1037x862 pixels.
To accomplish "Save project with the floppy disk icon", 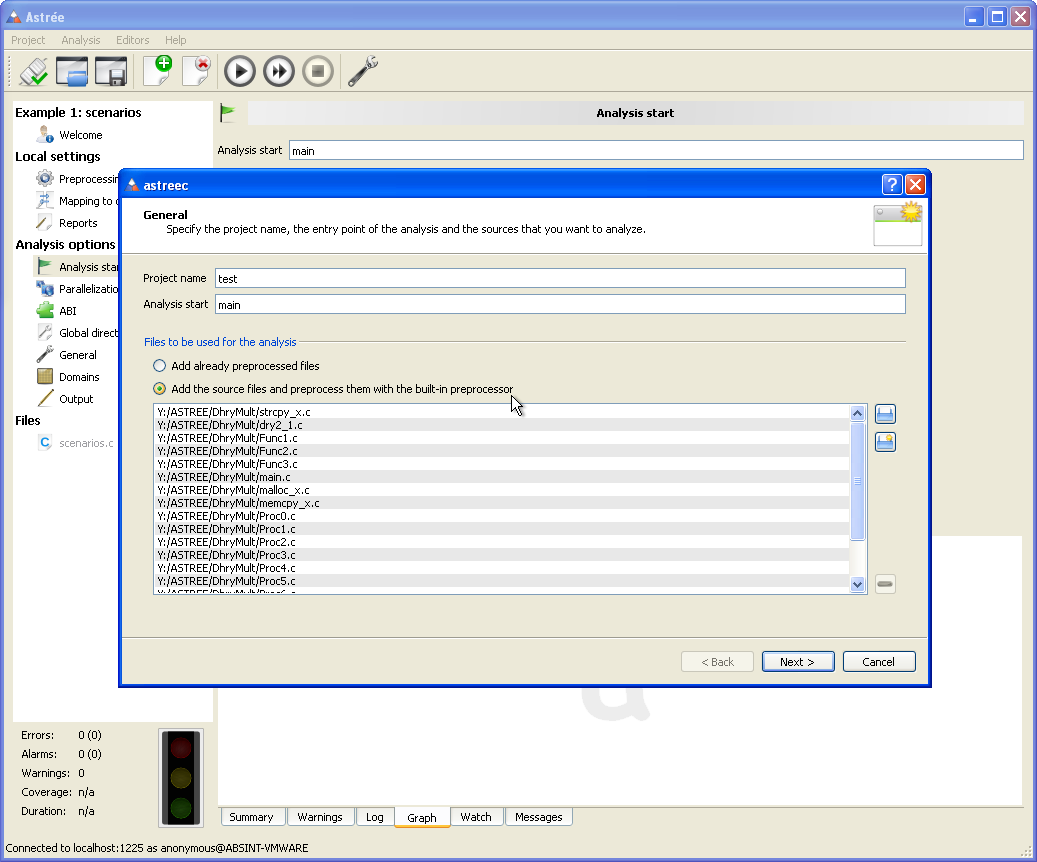I will pos(111,71).
